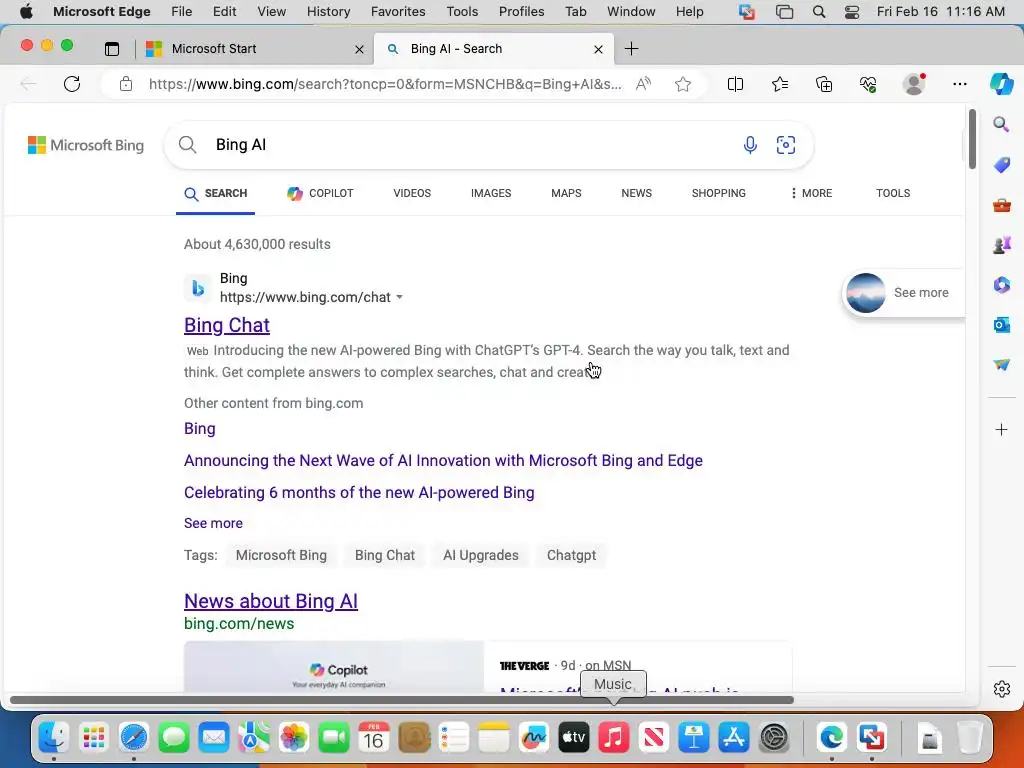
Task: Open the sidebar Microsoft 365 icon
Action: (1002, 285)
